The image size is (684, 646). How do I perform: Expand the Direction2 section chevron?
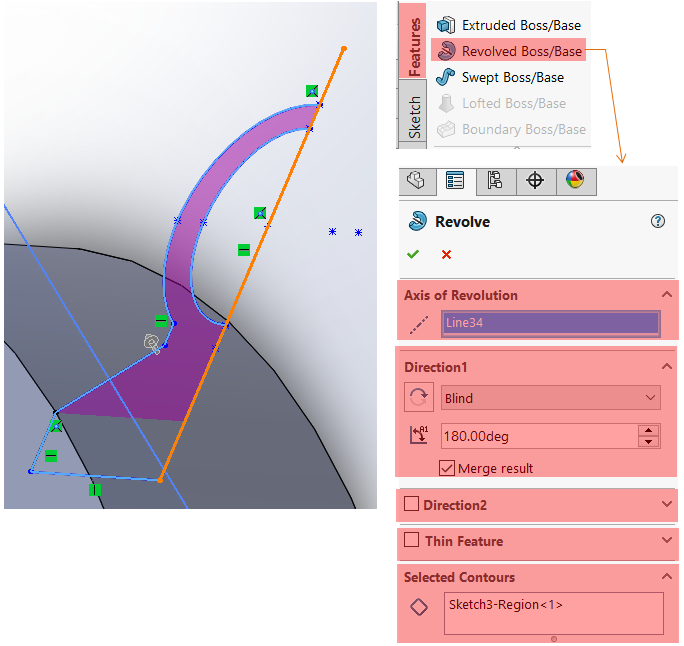click(x=666, y=504)
